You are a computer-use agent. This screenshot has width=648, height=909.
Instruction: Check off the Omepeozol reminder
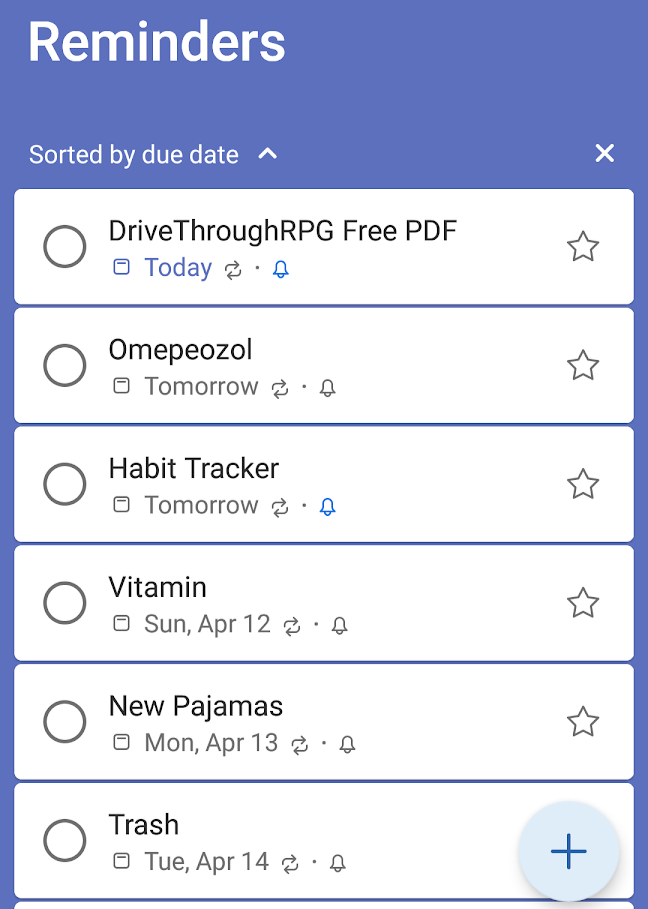65,366
